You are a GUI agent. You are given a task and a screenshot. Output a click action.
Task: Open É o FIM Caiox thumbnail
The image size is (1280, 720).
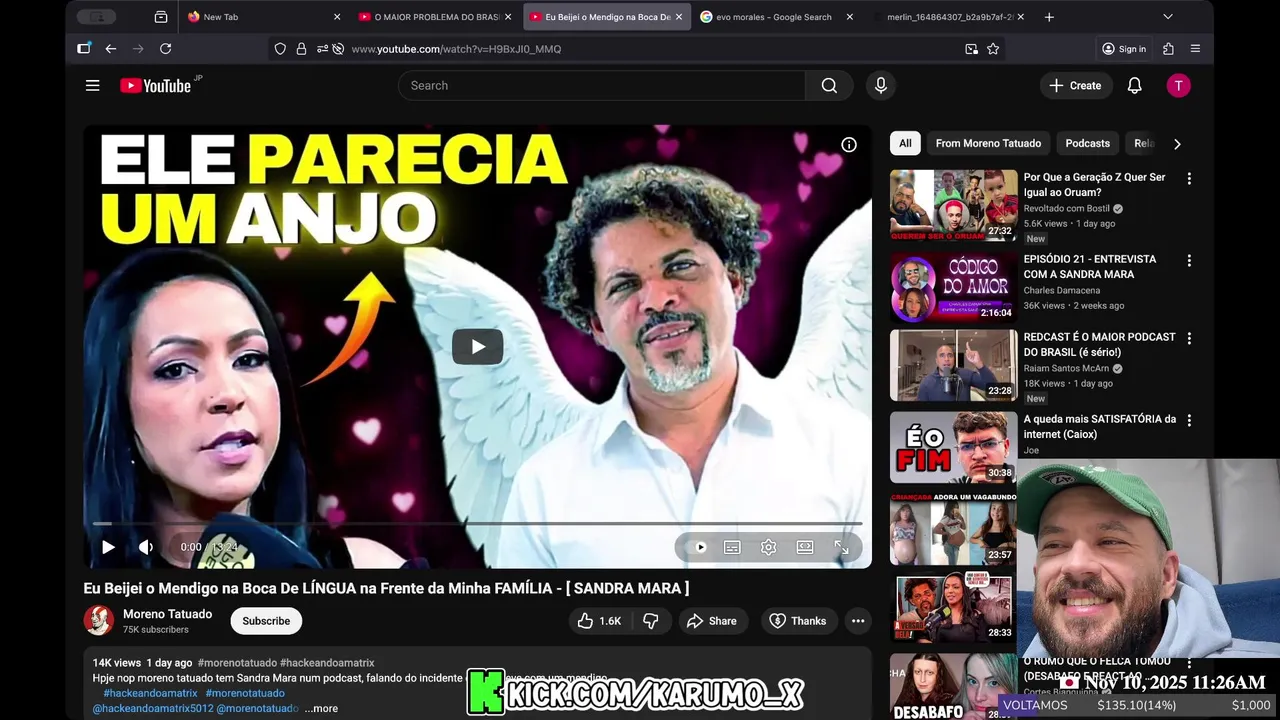click(x=954, y=447)
